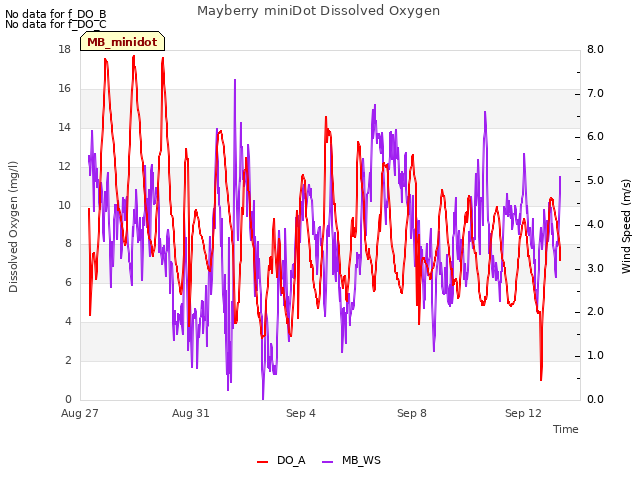This screenshot has width=640, height=480.
Task: Click the Sep 8 x-axis label
Action: tap(412, 413)
